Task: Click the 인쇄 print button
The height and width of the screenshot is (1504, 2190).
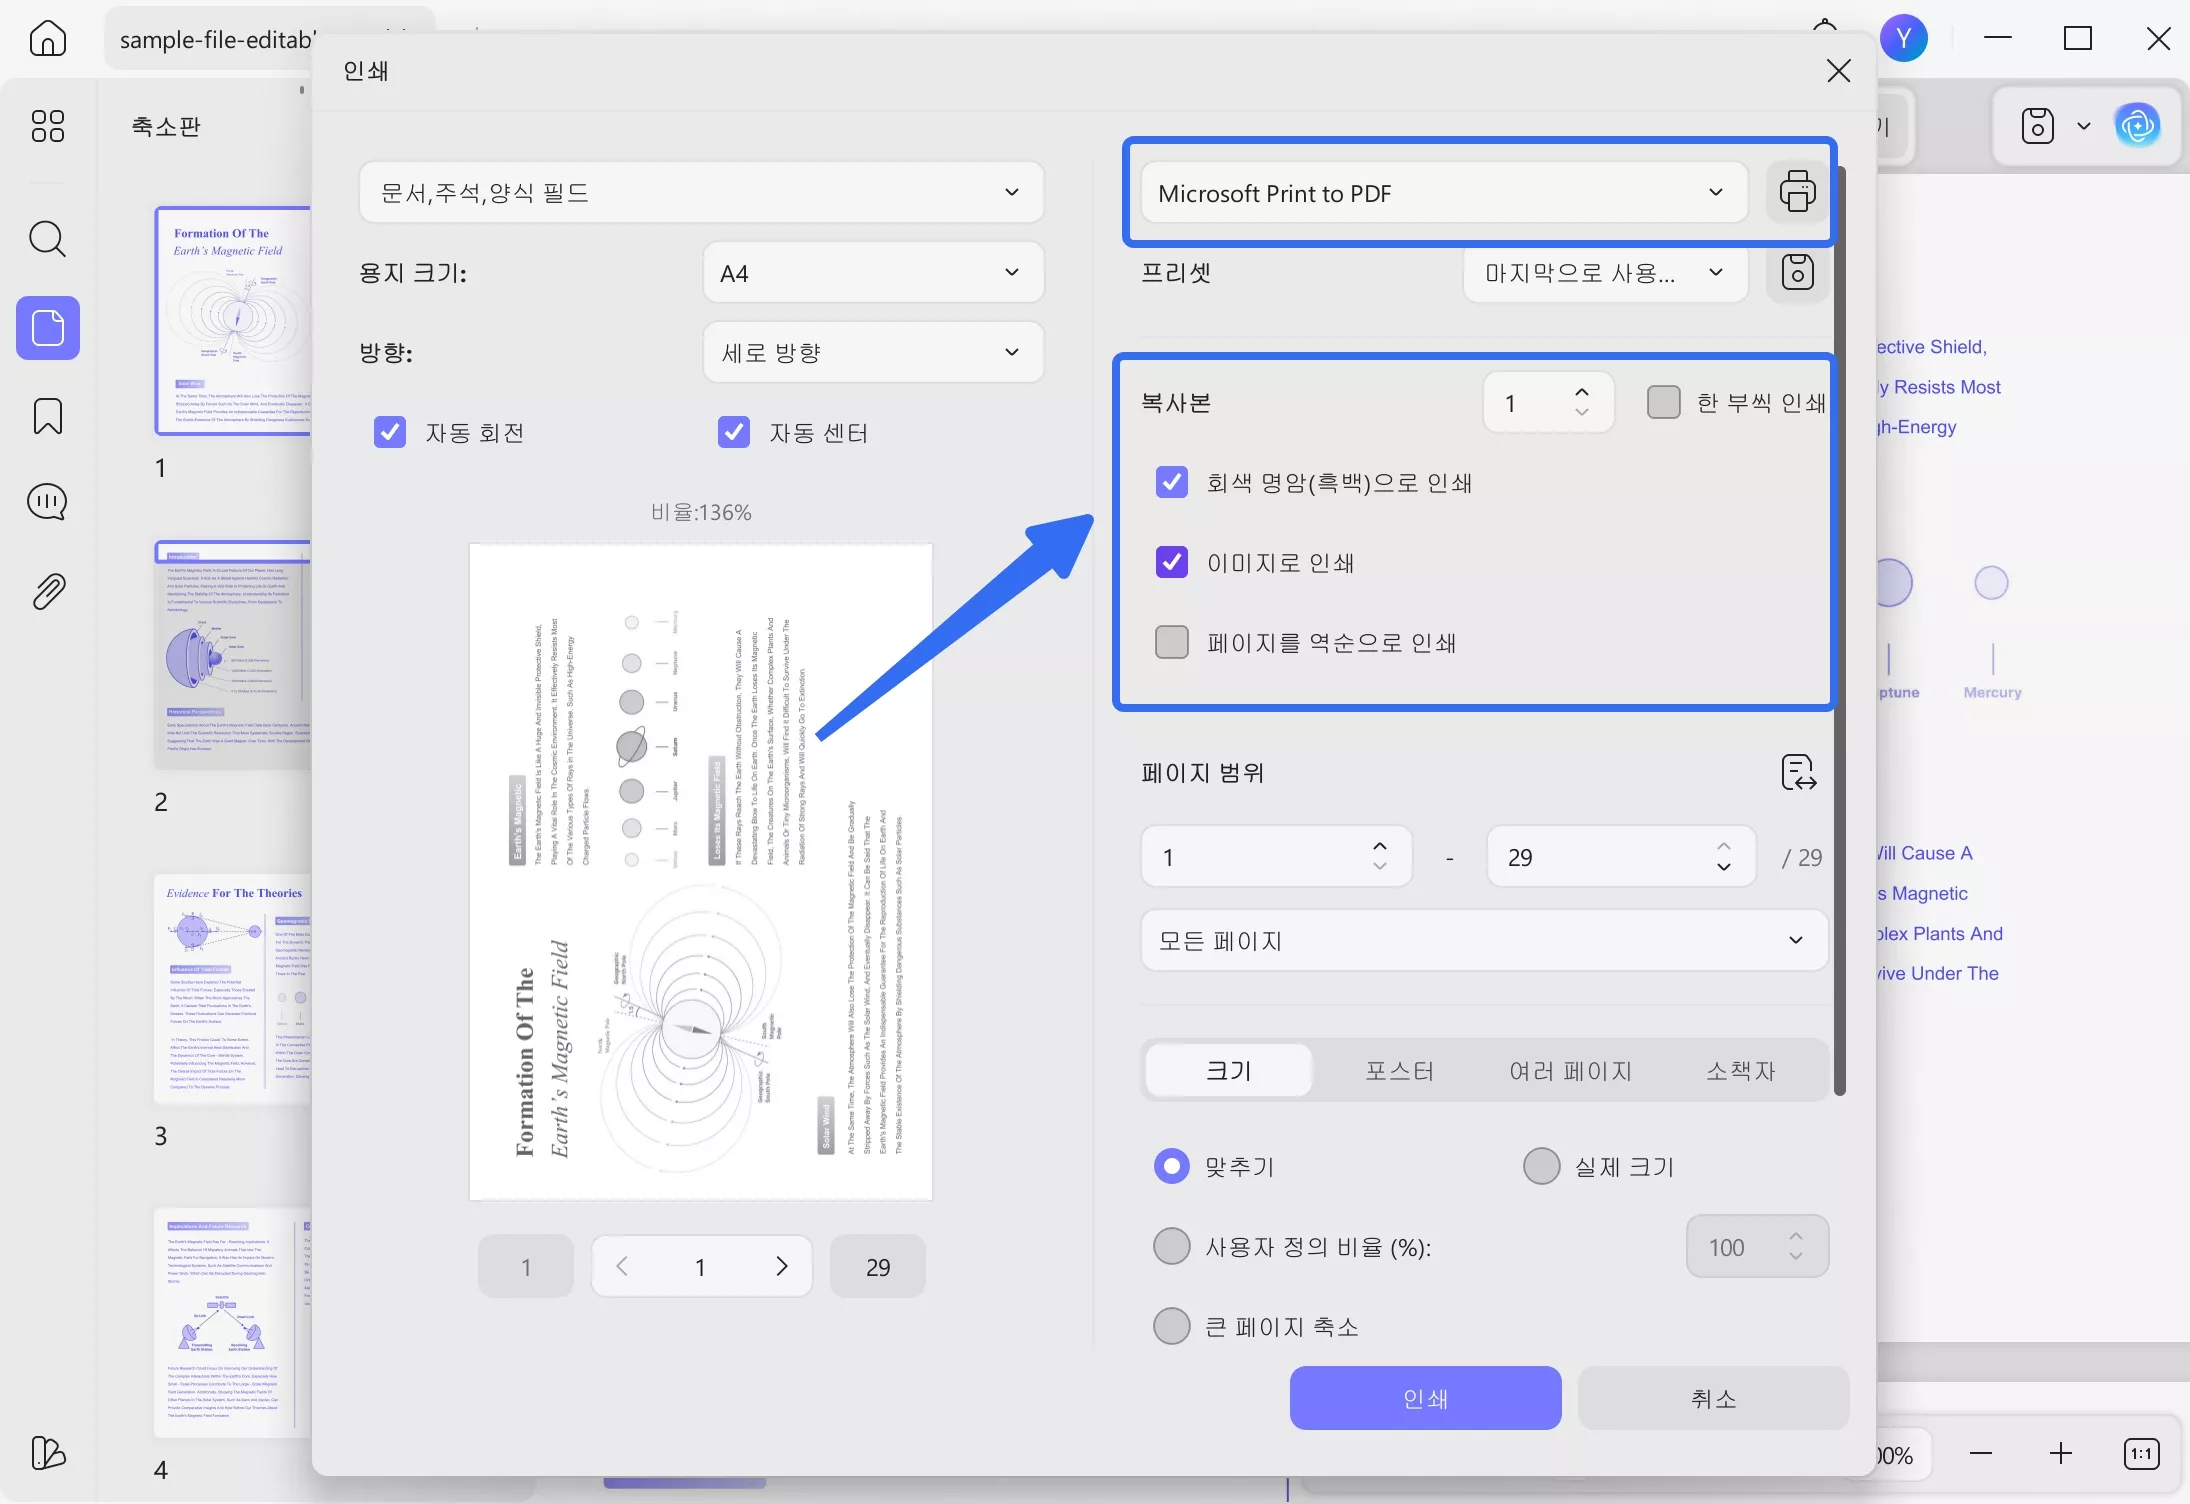Action: coord(1425,1398)
